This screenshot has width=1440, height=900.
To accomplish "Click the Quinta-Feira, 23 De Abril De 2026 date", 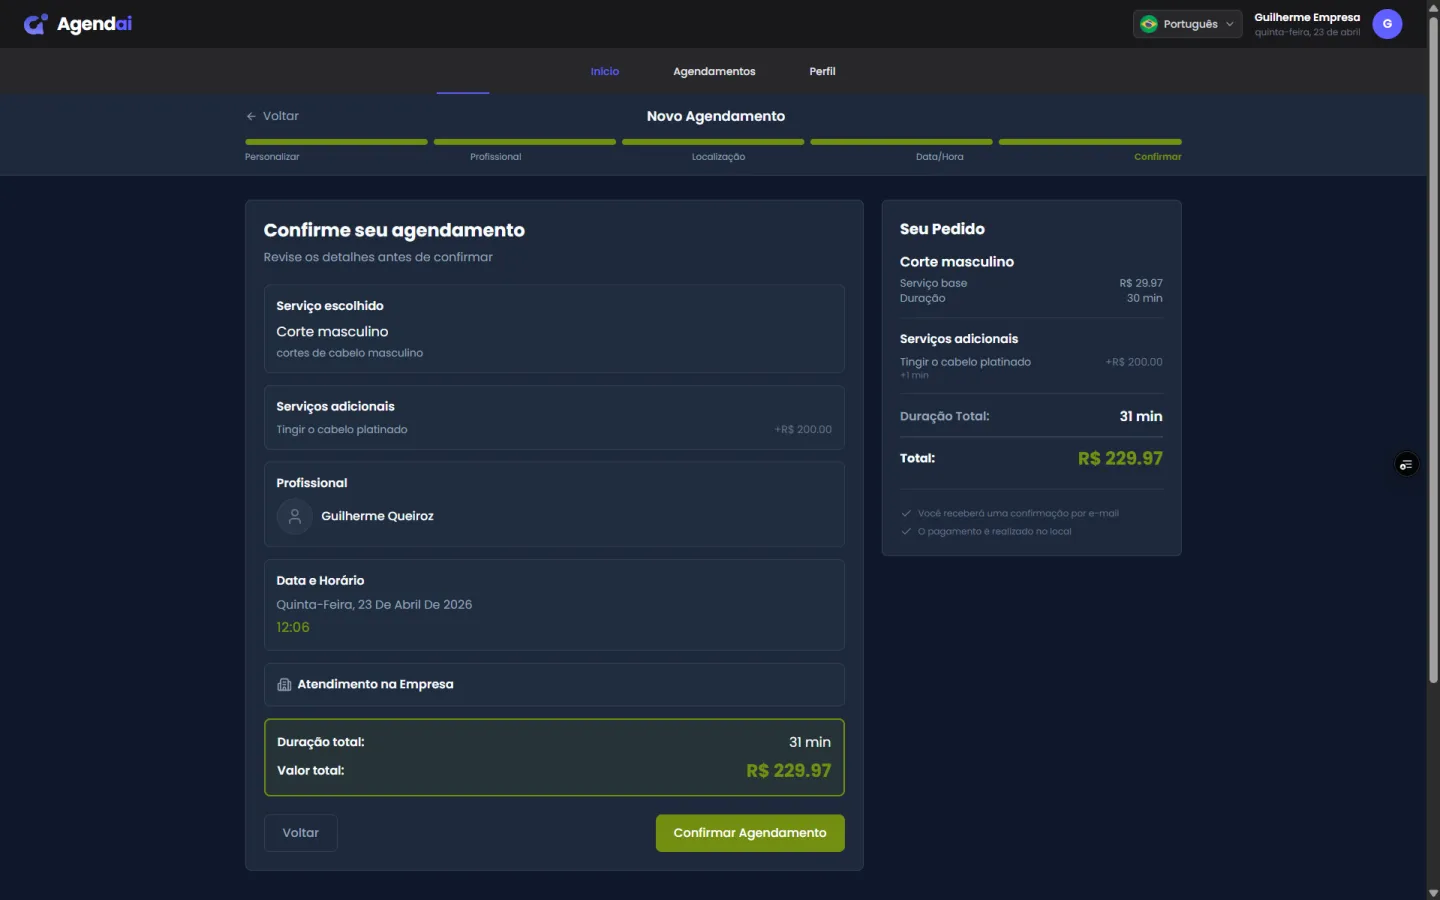I will point(374,605).
